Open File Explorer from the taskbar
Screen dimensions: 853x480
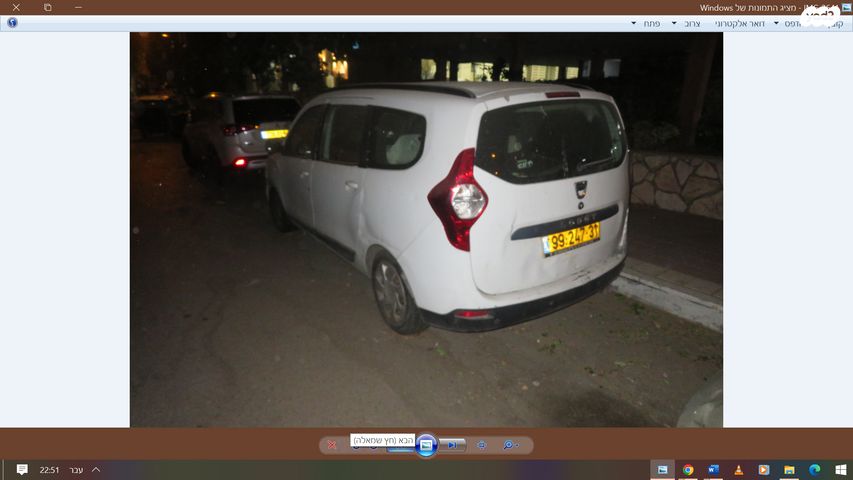pyautogui.click(x=789, y=470)
